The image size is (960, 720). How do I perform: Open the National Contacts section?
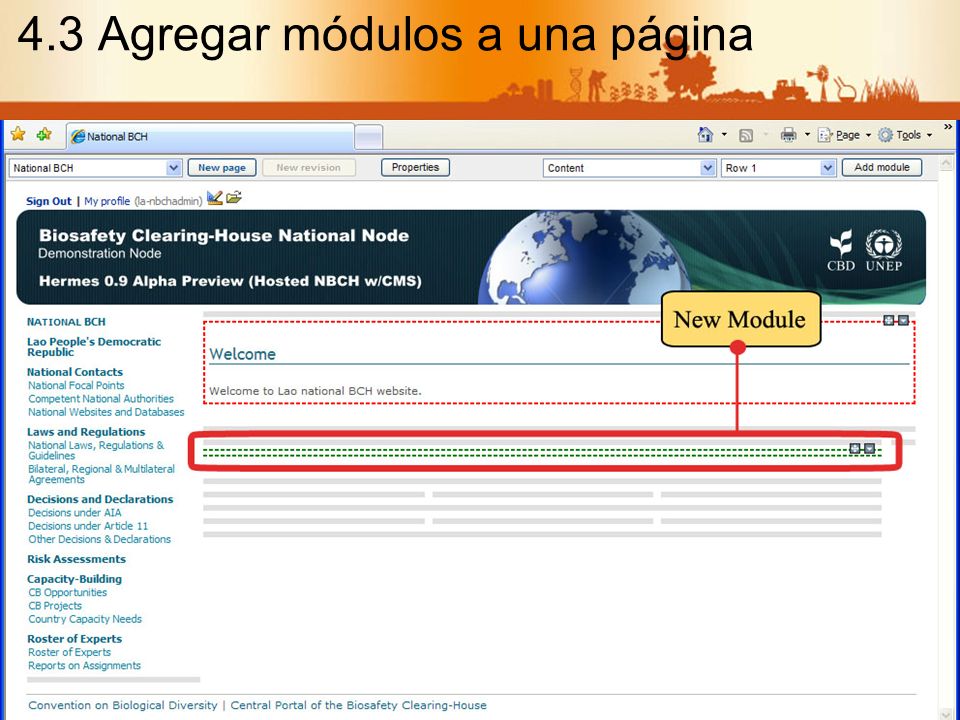coord(75,372)
